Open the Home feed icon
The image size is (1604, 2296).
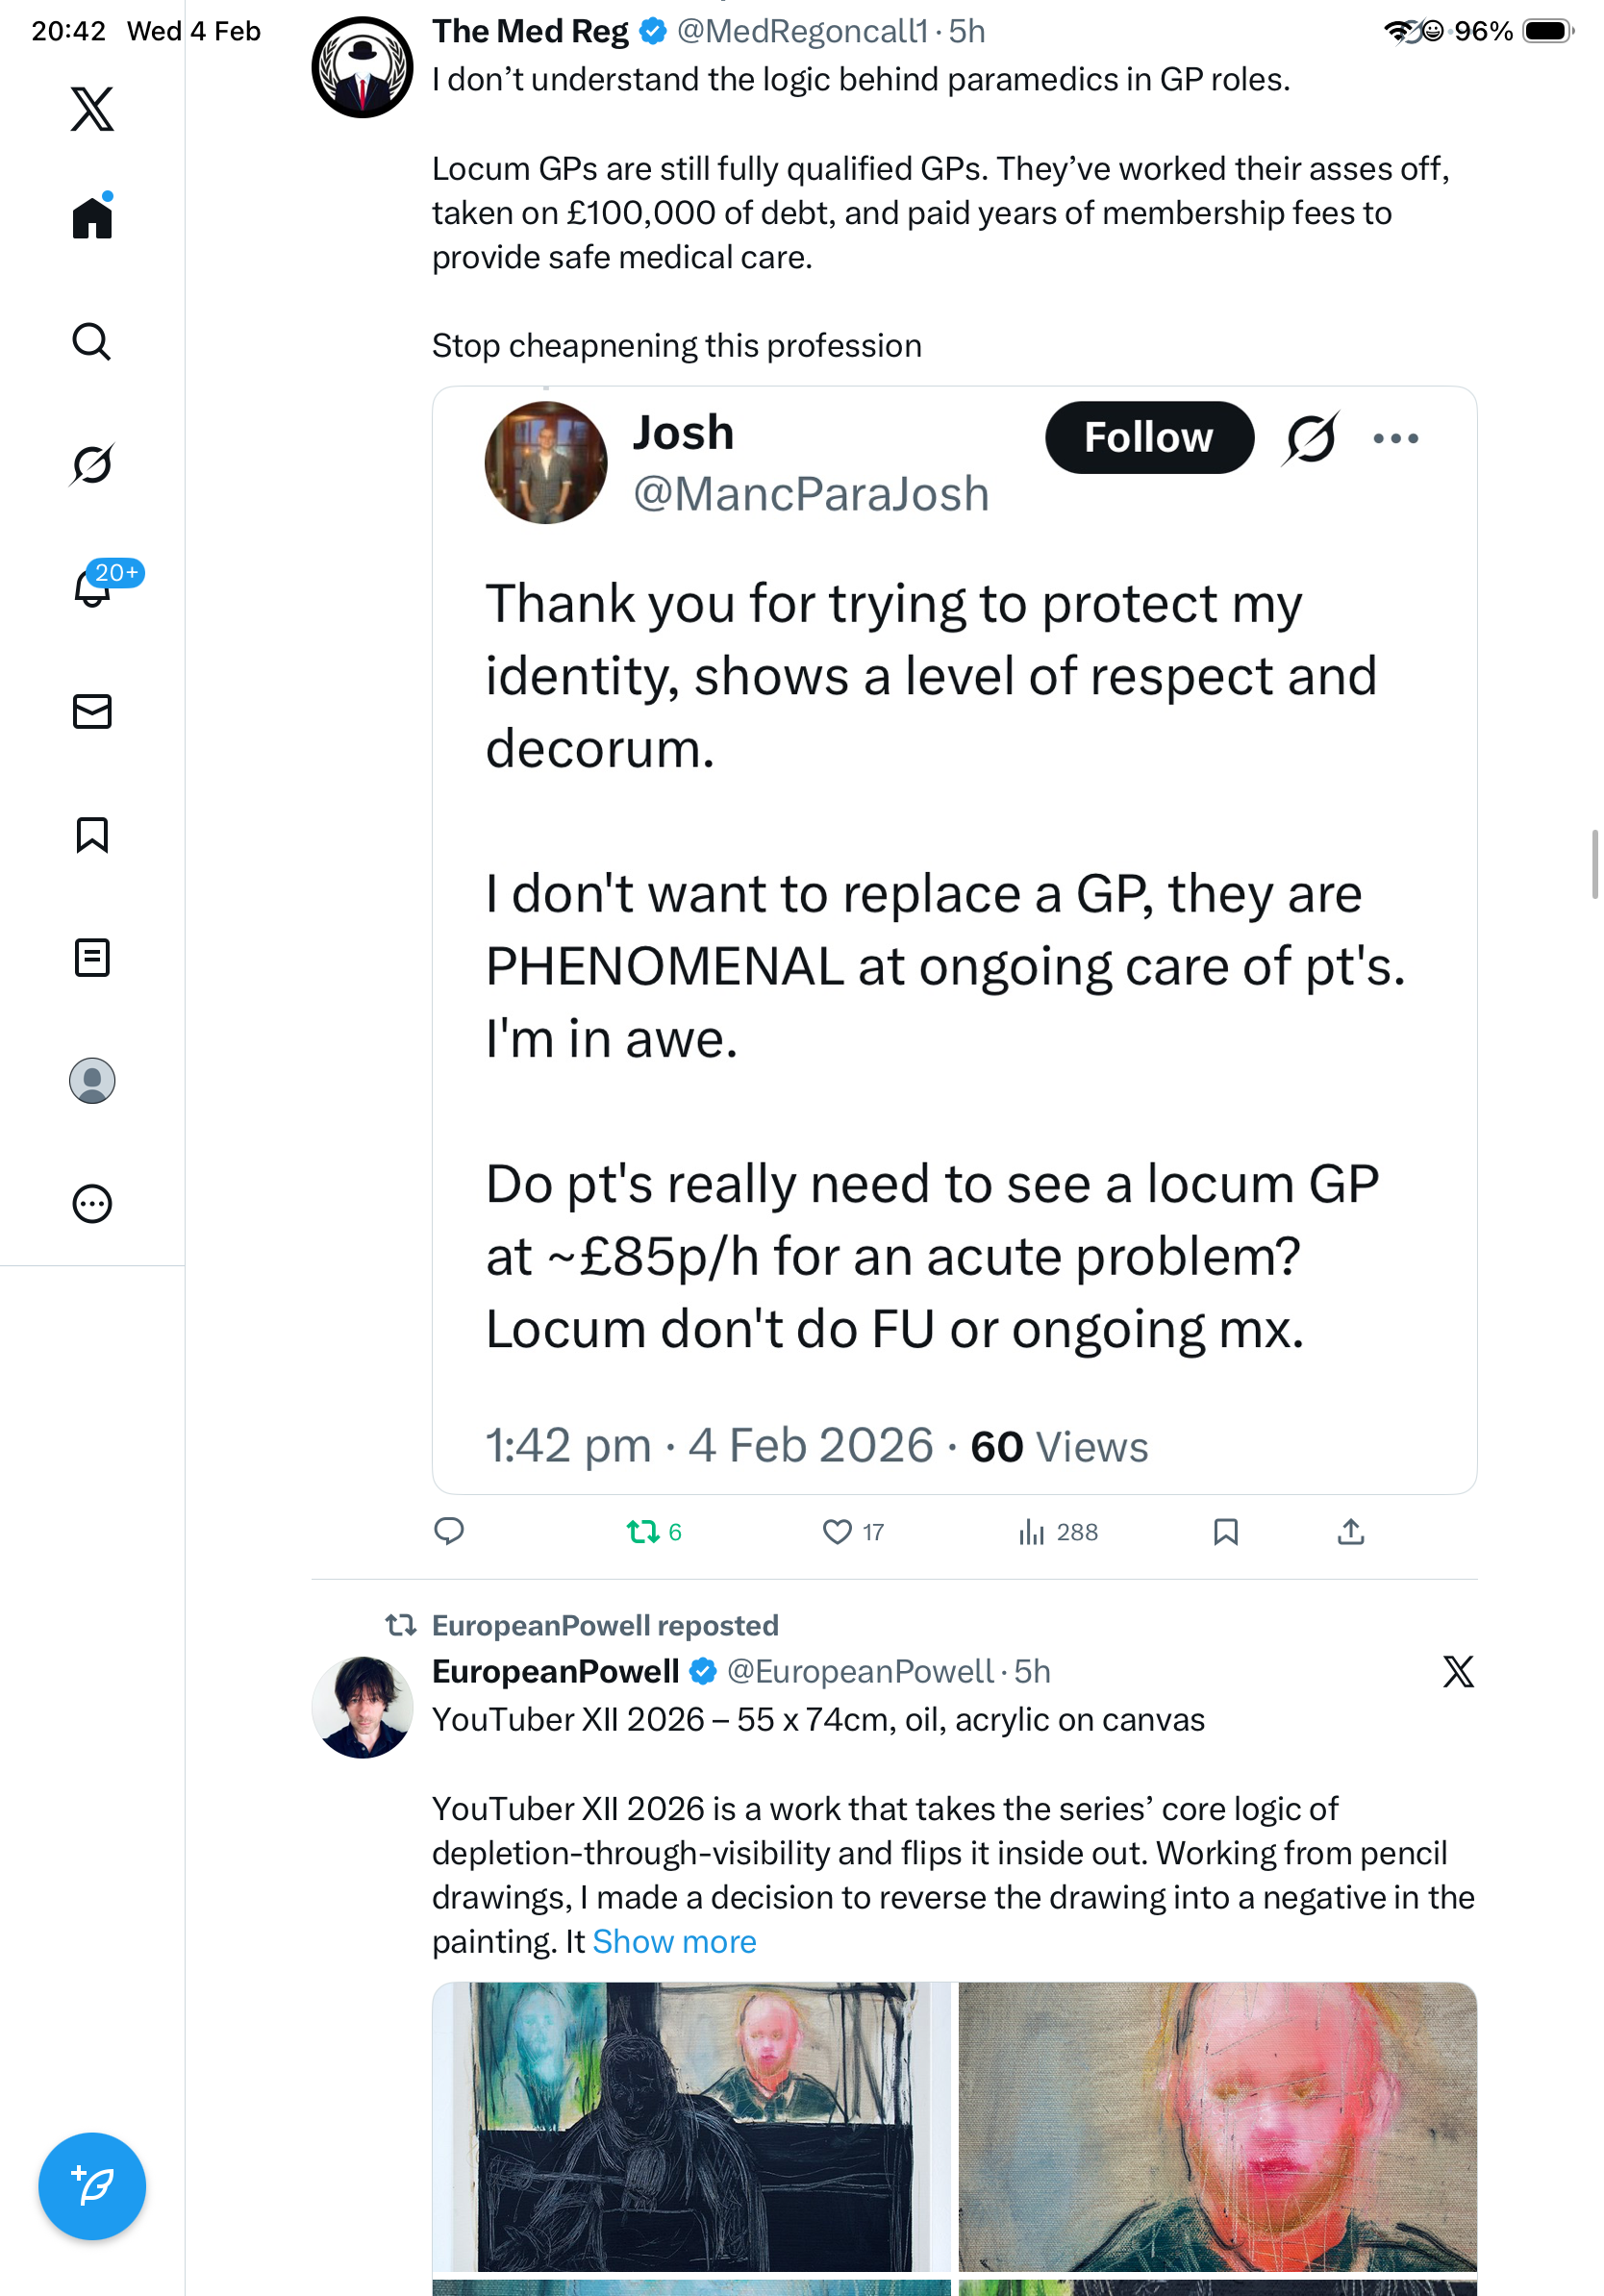[x=92, y=218]
